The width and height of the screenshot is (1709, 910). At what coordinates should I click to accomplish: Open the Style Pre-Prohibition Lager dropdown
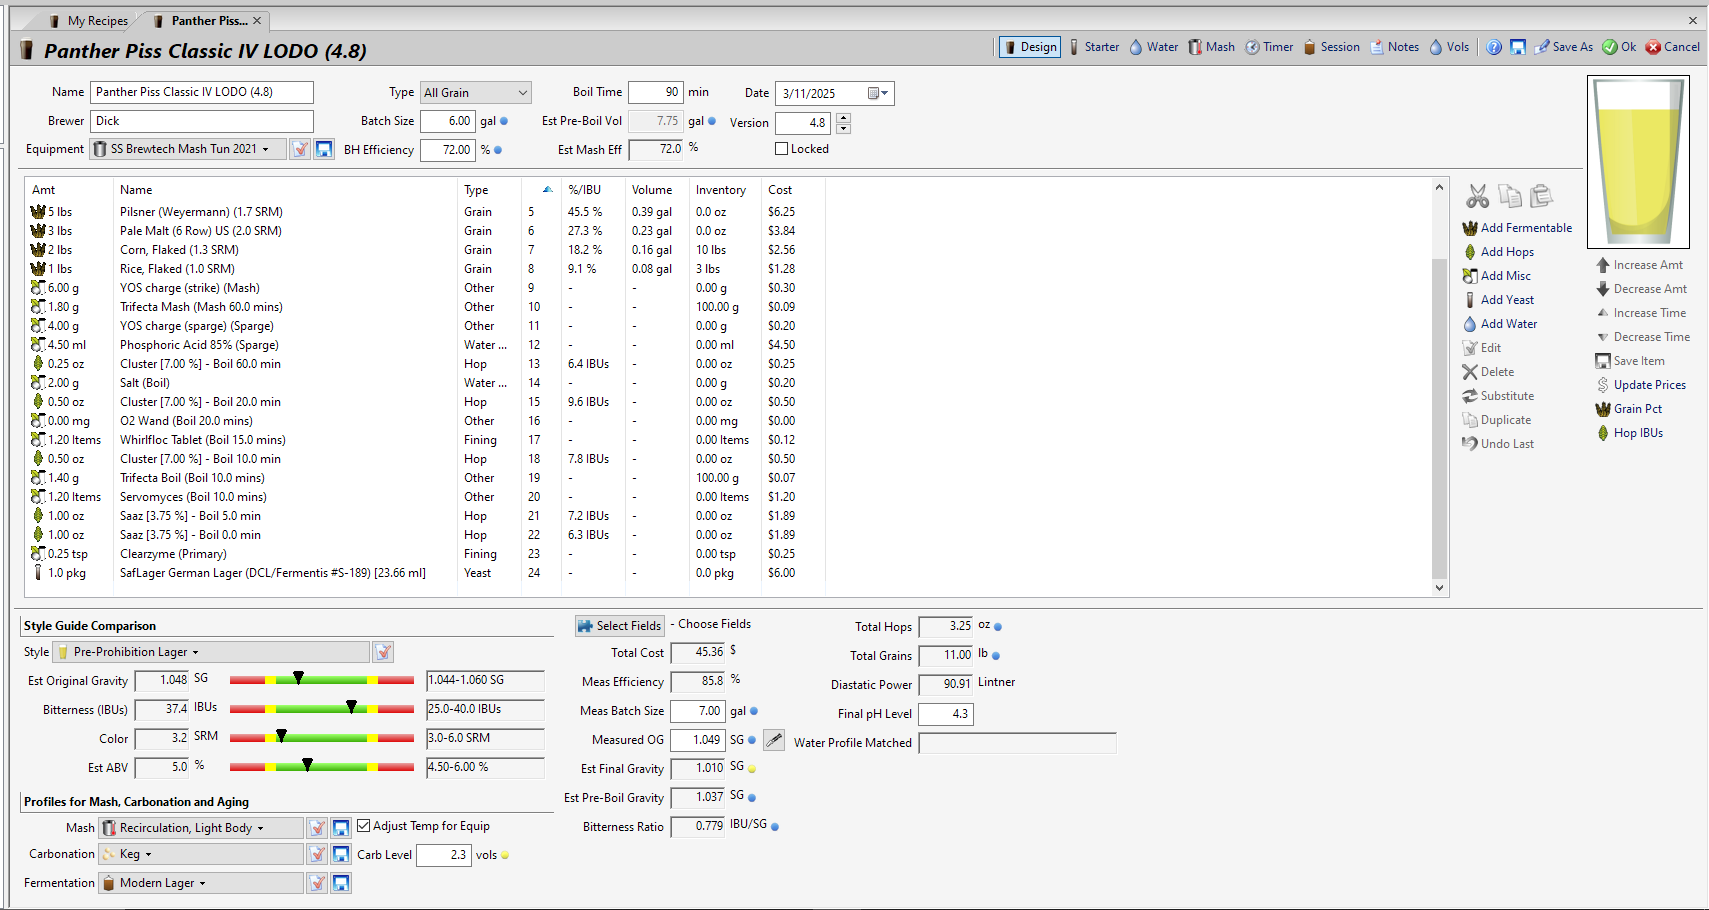click(211, 652)
